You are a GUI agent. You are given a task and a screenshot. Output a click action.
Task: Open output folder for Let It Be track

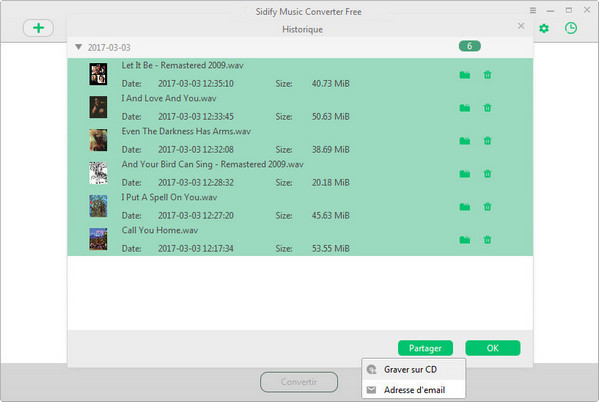(465, 75)
